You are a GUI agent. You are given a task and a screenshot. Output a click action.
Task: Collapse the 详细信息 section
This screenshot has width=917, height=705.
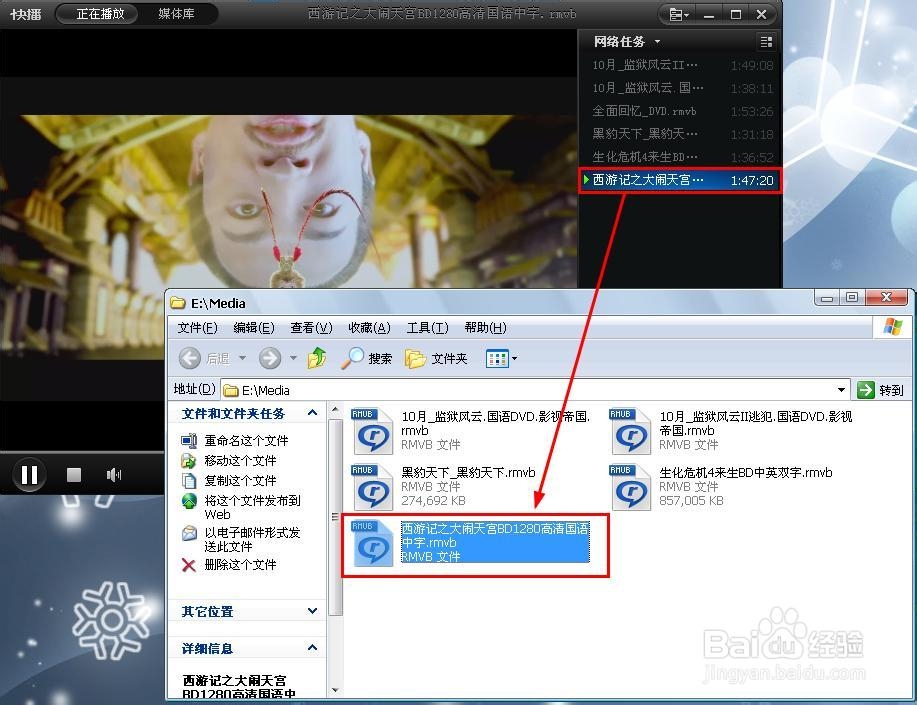(x=313, y=648)
